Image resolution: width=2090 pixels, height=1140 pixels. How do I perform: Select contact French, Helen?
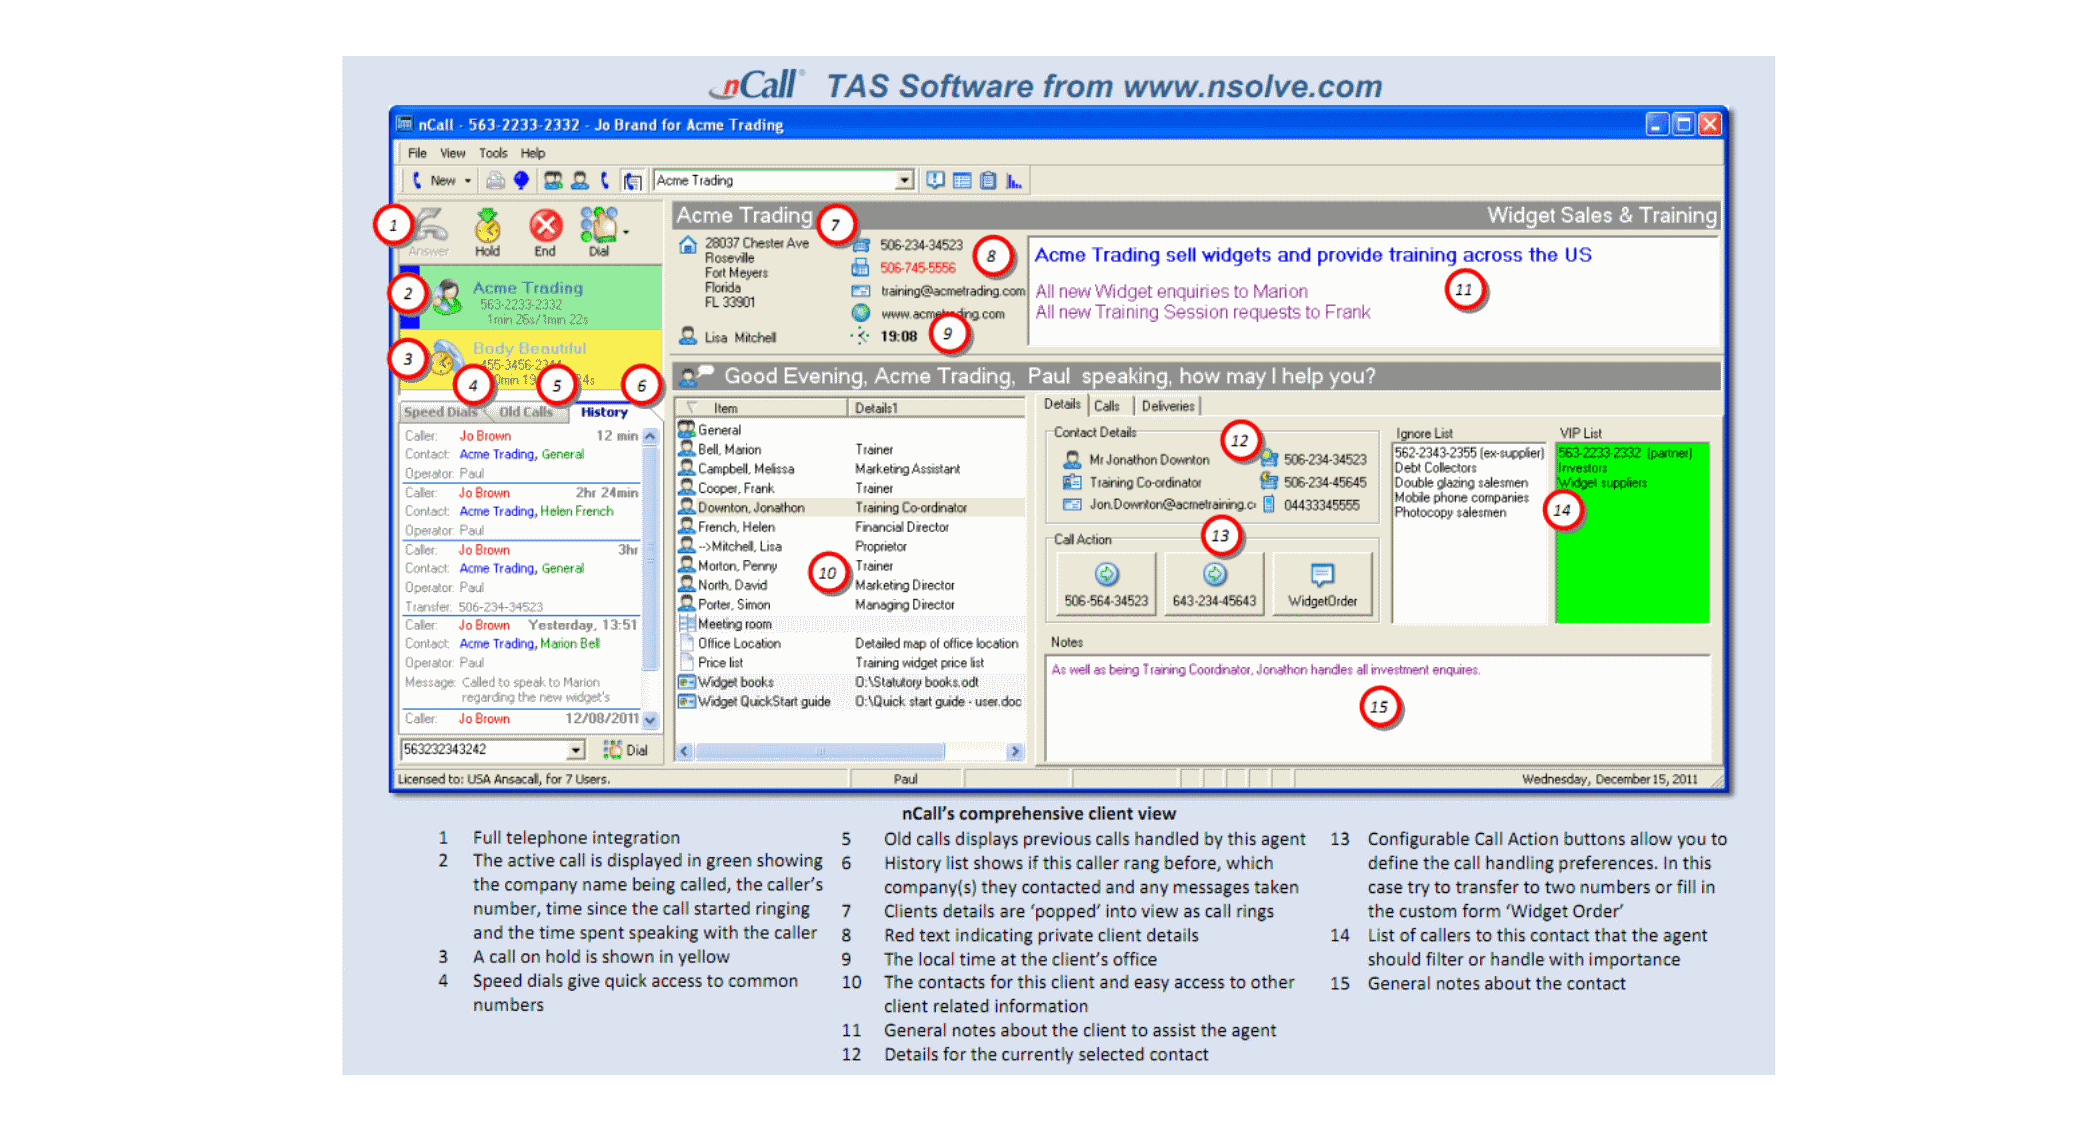click(x=850, y=527)
